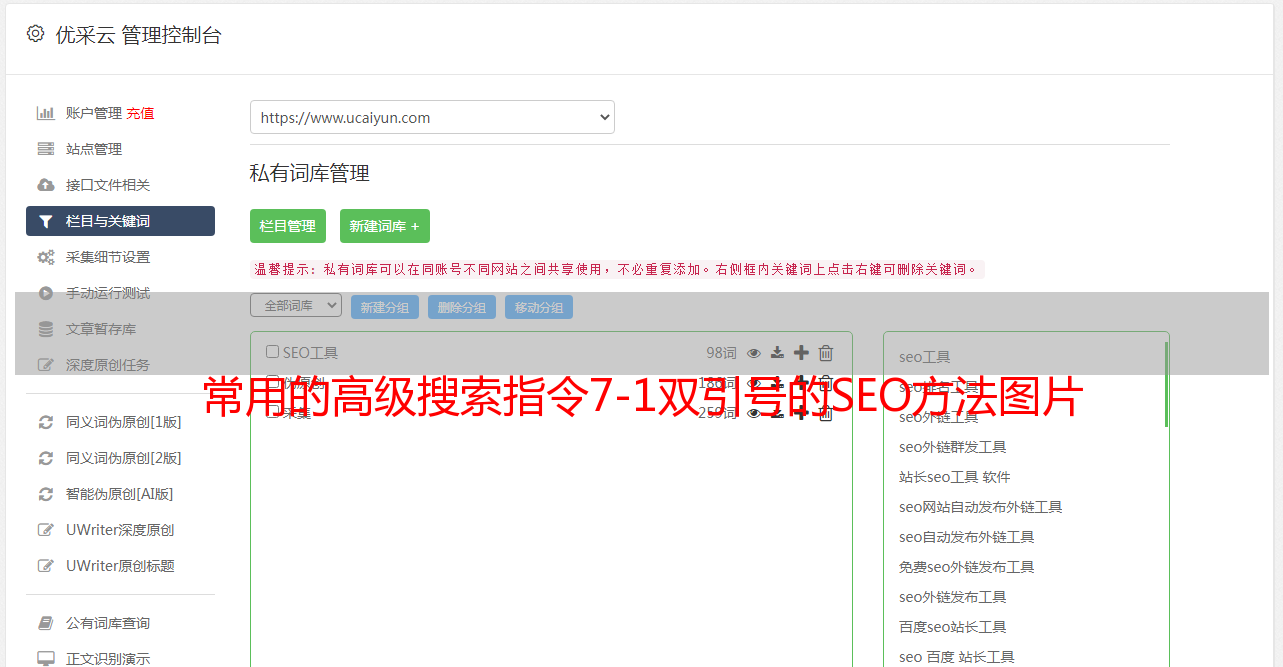Click the bar chart icon for 账户管理
The image size is (1283, 667).
pos(46,113)
